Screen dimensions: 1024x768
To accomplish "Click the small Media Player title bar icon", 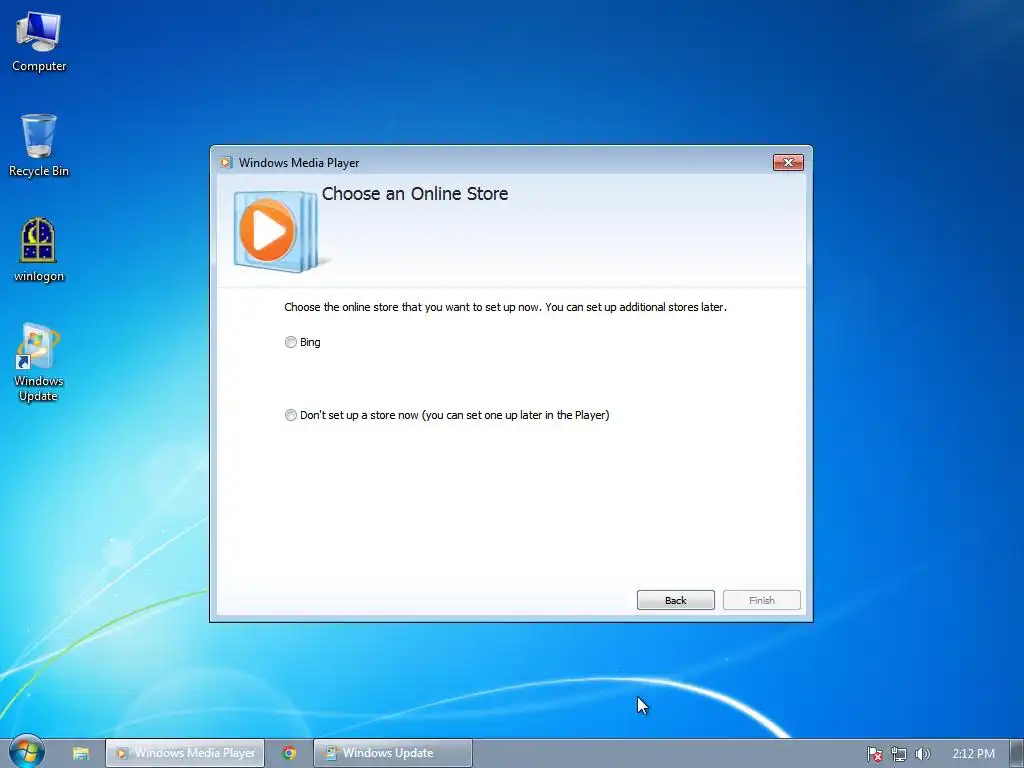I will [x=226, y=163].
